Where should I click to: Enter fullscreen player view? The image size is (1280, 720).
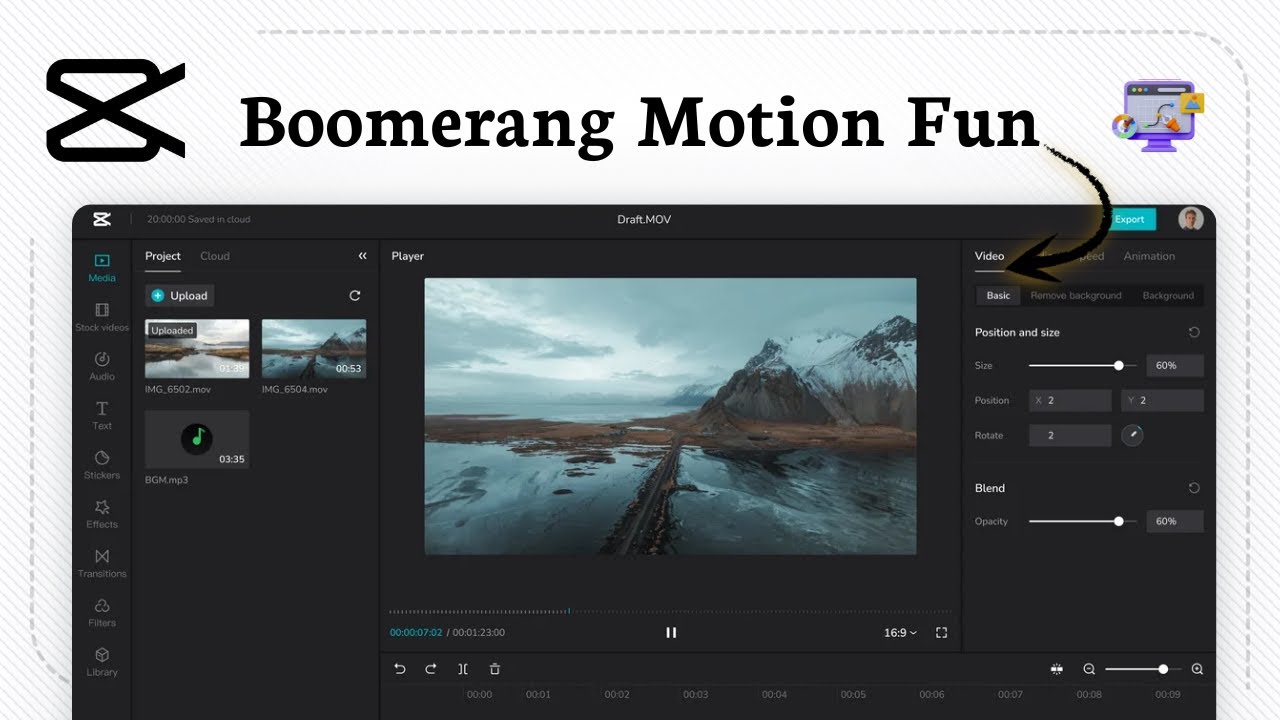click(941, 632)
